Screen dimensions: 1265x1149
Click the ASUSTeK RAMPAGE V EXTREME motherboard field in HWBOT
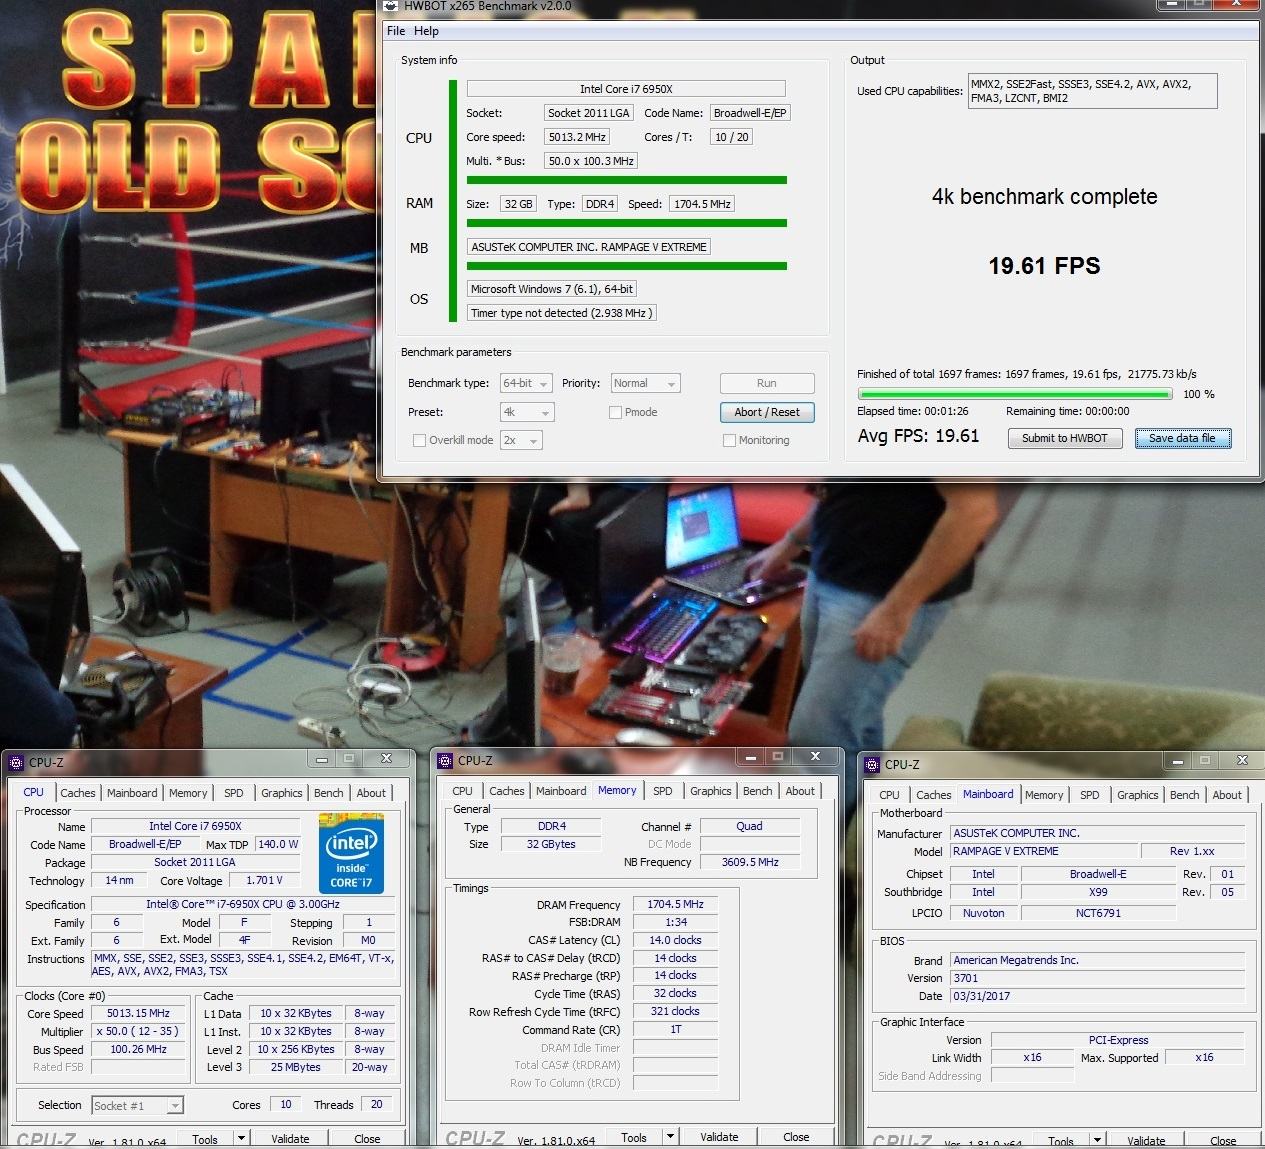pyautogui.click(x=589, y=247)
